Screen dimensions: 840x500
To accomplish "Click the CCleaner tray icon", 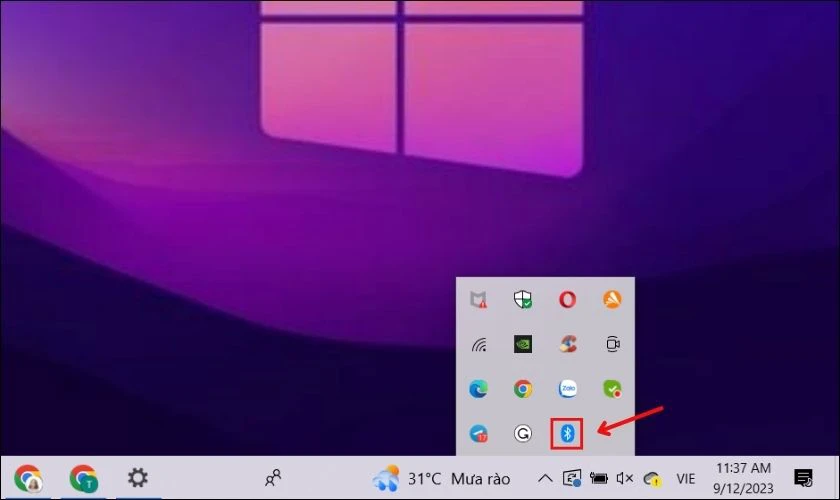I will click(568, 344).
